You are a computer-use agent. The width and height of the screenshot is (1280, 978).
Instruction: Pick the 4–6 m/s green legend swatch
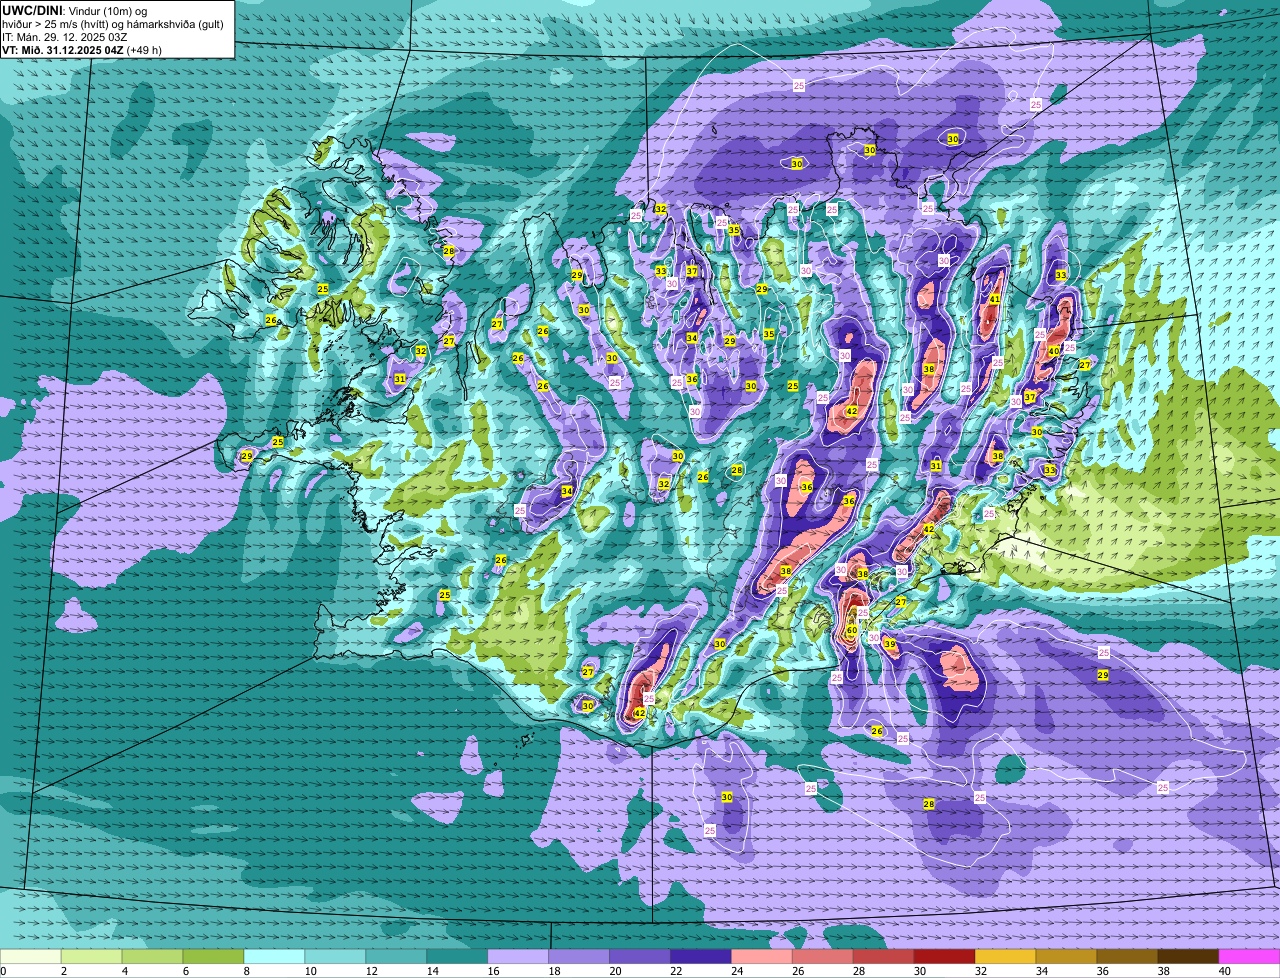pos(152,956)
